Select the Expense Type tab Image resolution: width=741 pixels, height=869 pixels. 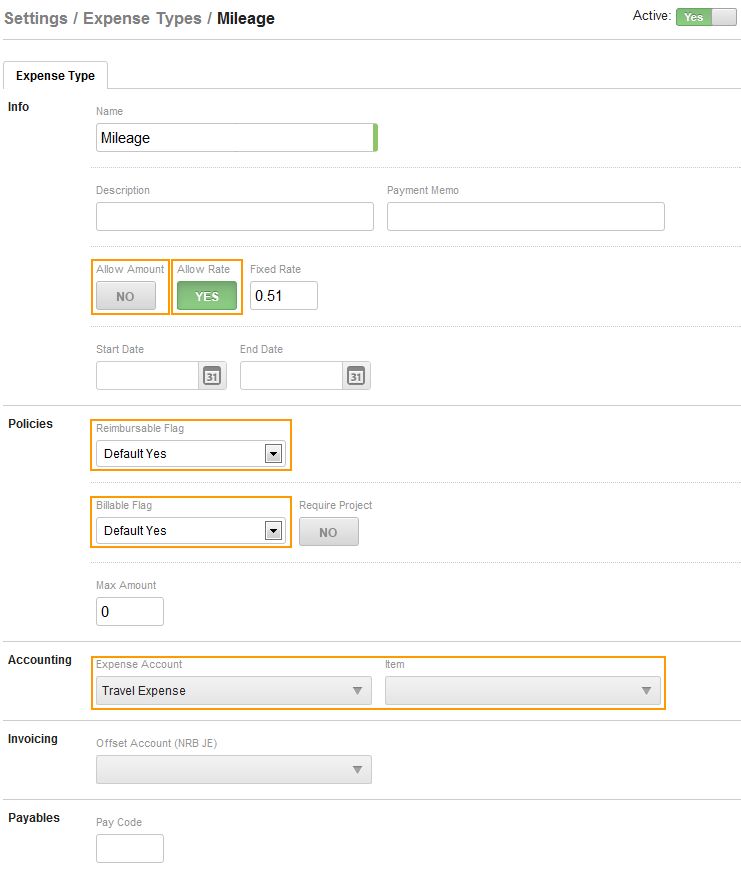[x=56, y=76]
